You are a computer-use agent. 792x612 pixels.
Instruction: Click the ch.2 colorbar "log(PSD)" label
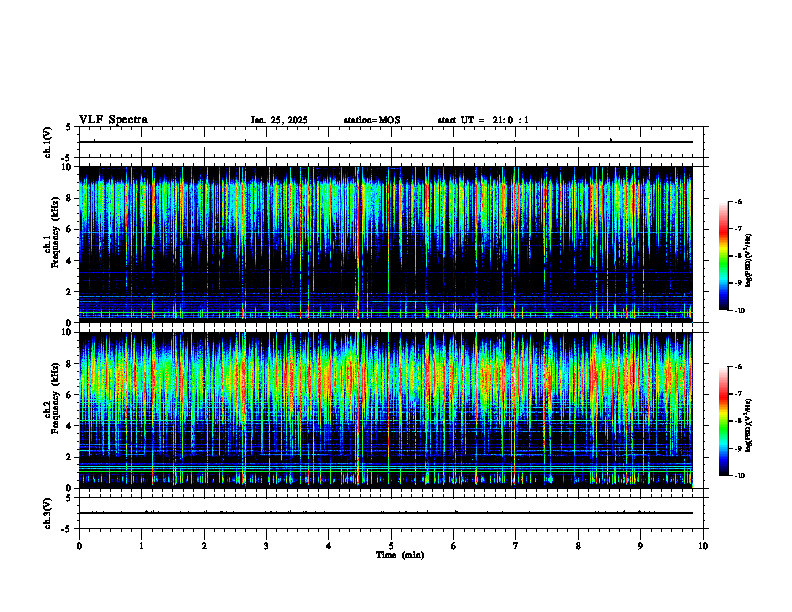coord(748,426)
